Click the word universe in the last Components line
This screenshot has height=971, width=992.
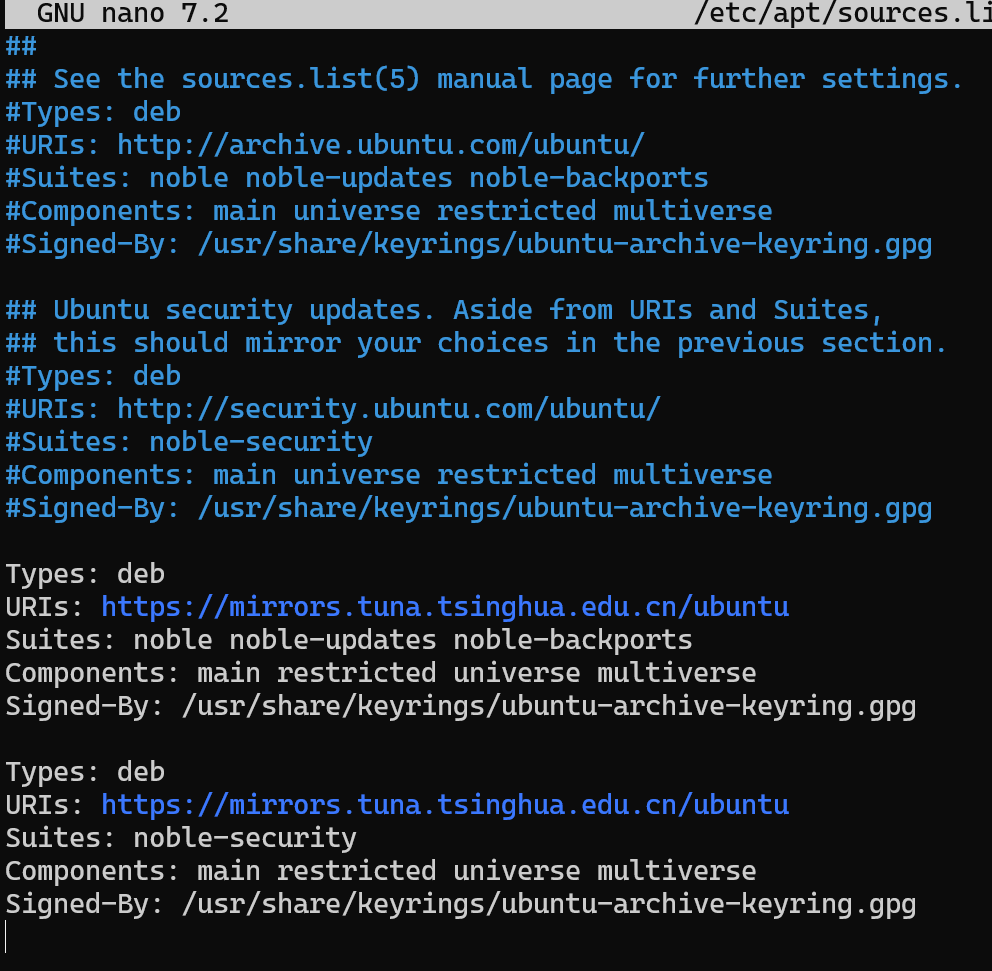tap(516, 870)
